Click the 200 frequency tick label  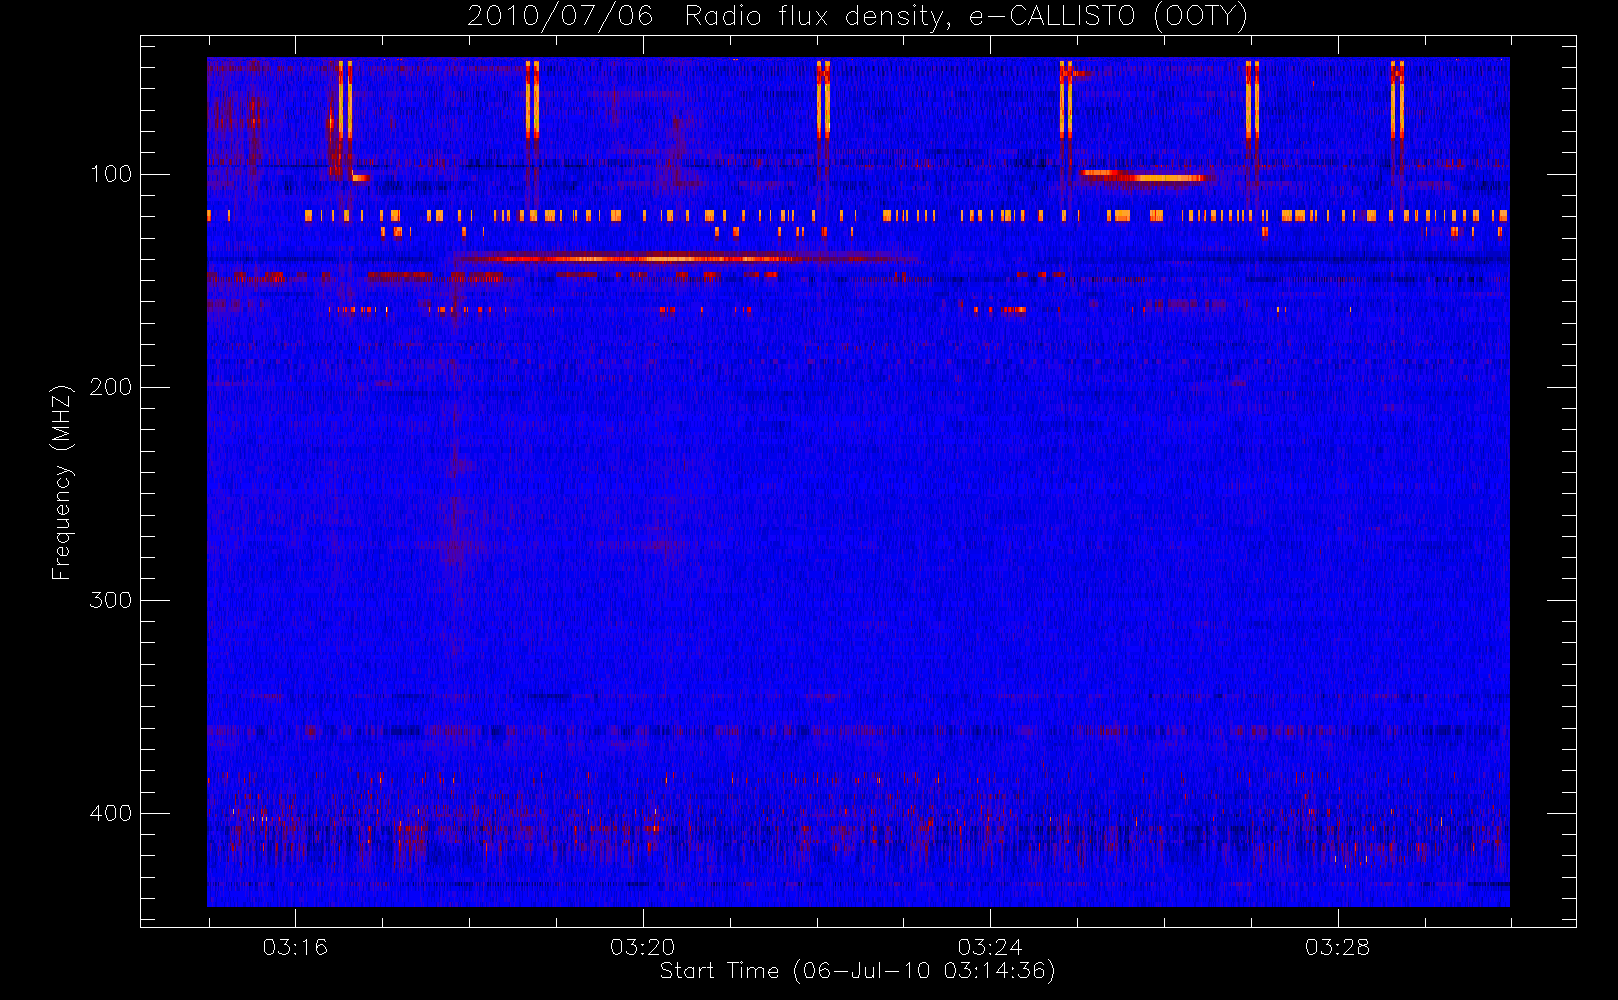pos(111,387)
